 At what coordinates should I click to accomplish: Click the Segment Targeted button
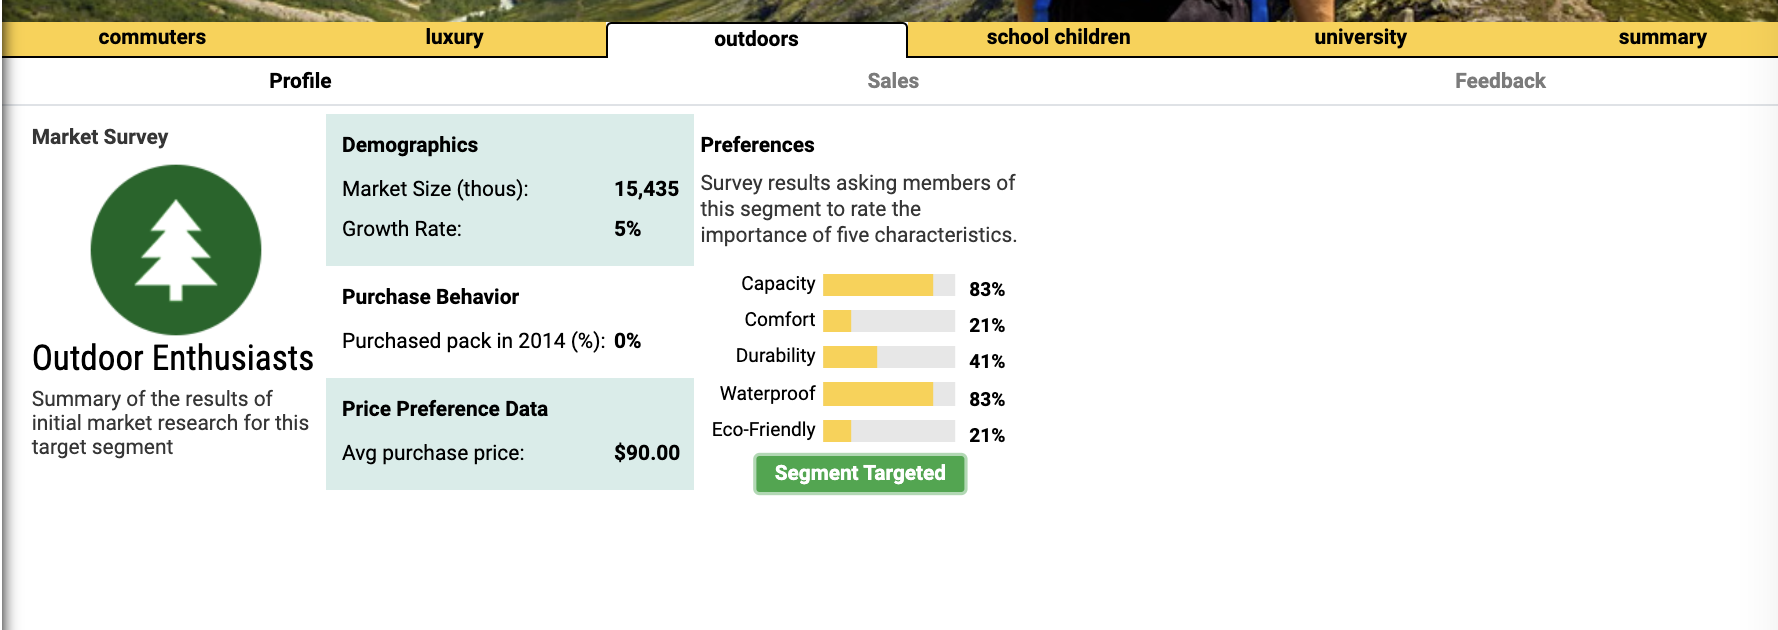tap(859, 473)
